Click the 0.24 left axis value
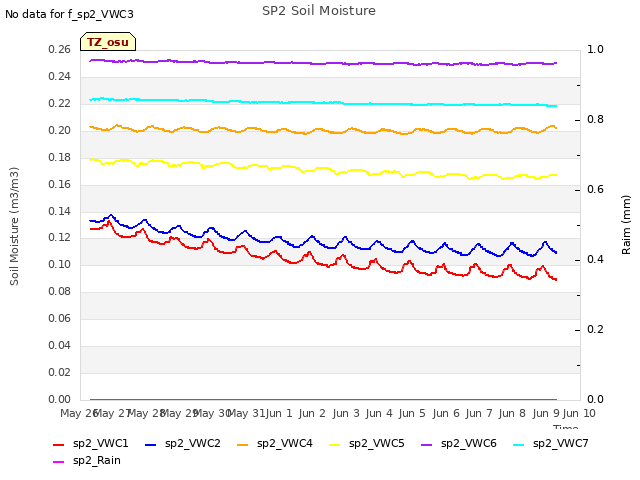 60,77
